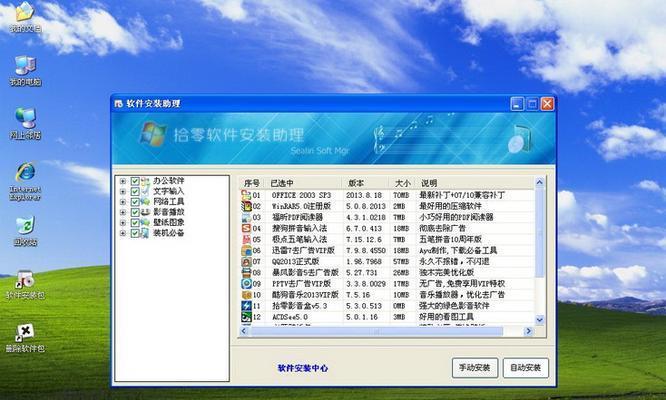Sort by 序号 column header

click(253, 183)
